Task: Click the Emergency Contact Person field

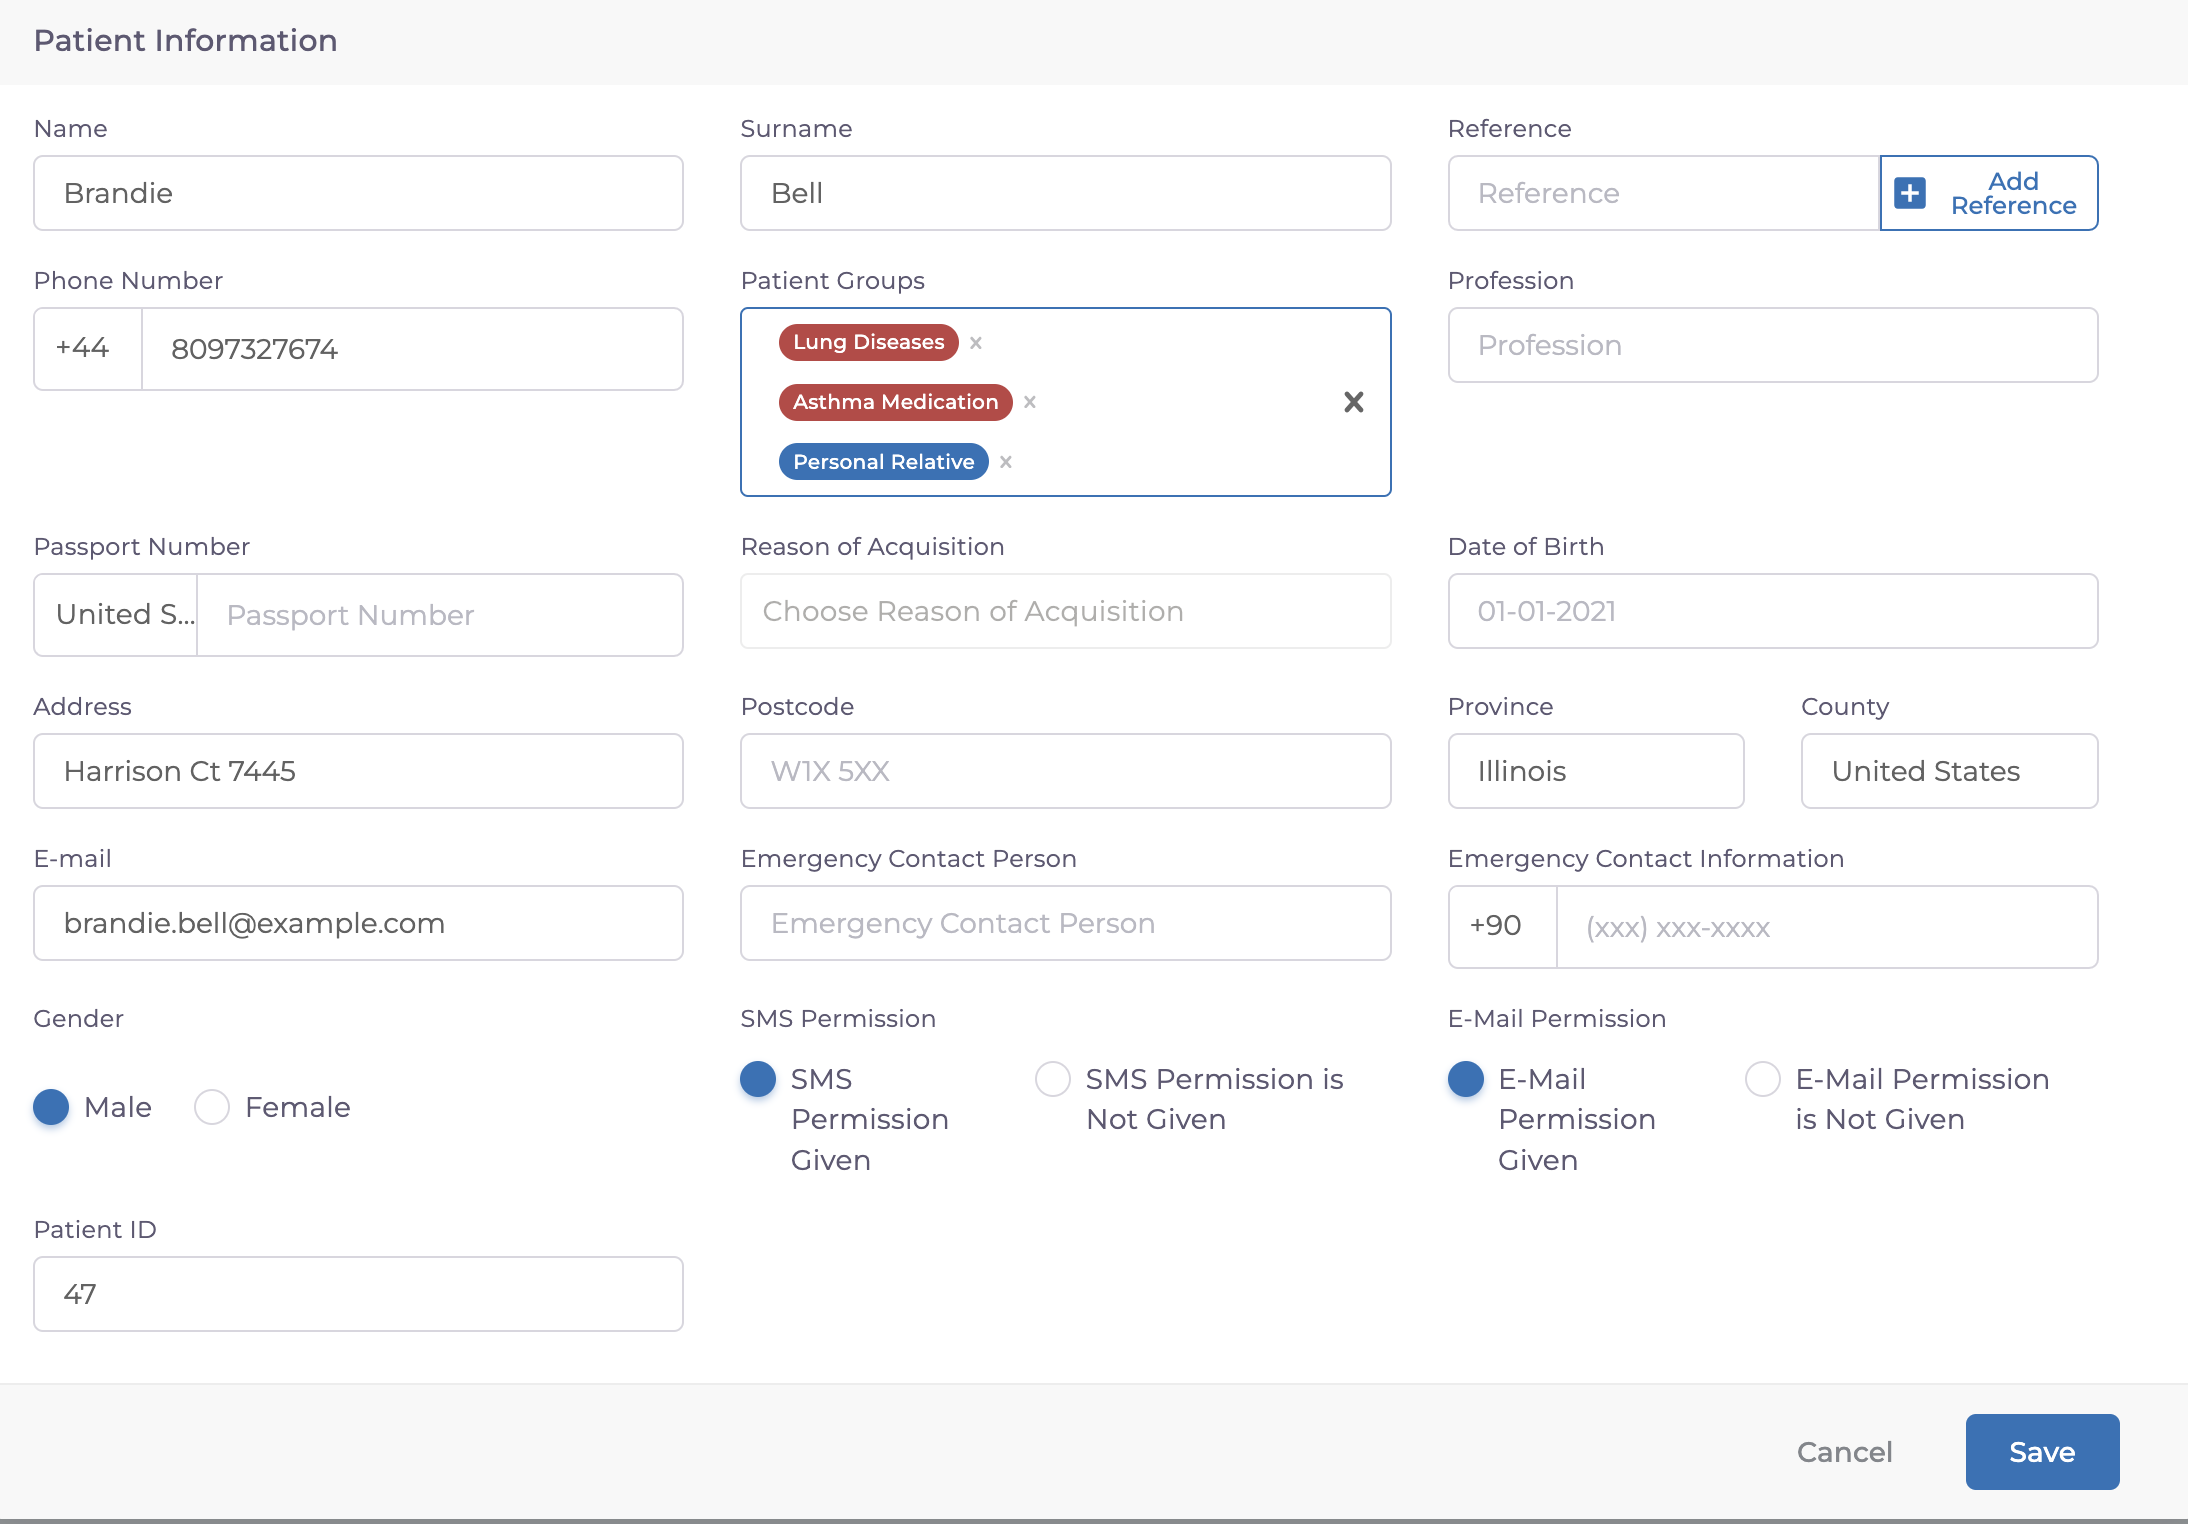Action: [1065, 923]
